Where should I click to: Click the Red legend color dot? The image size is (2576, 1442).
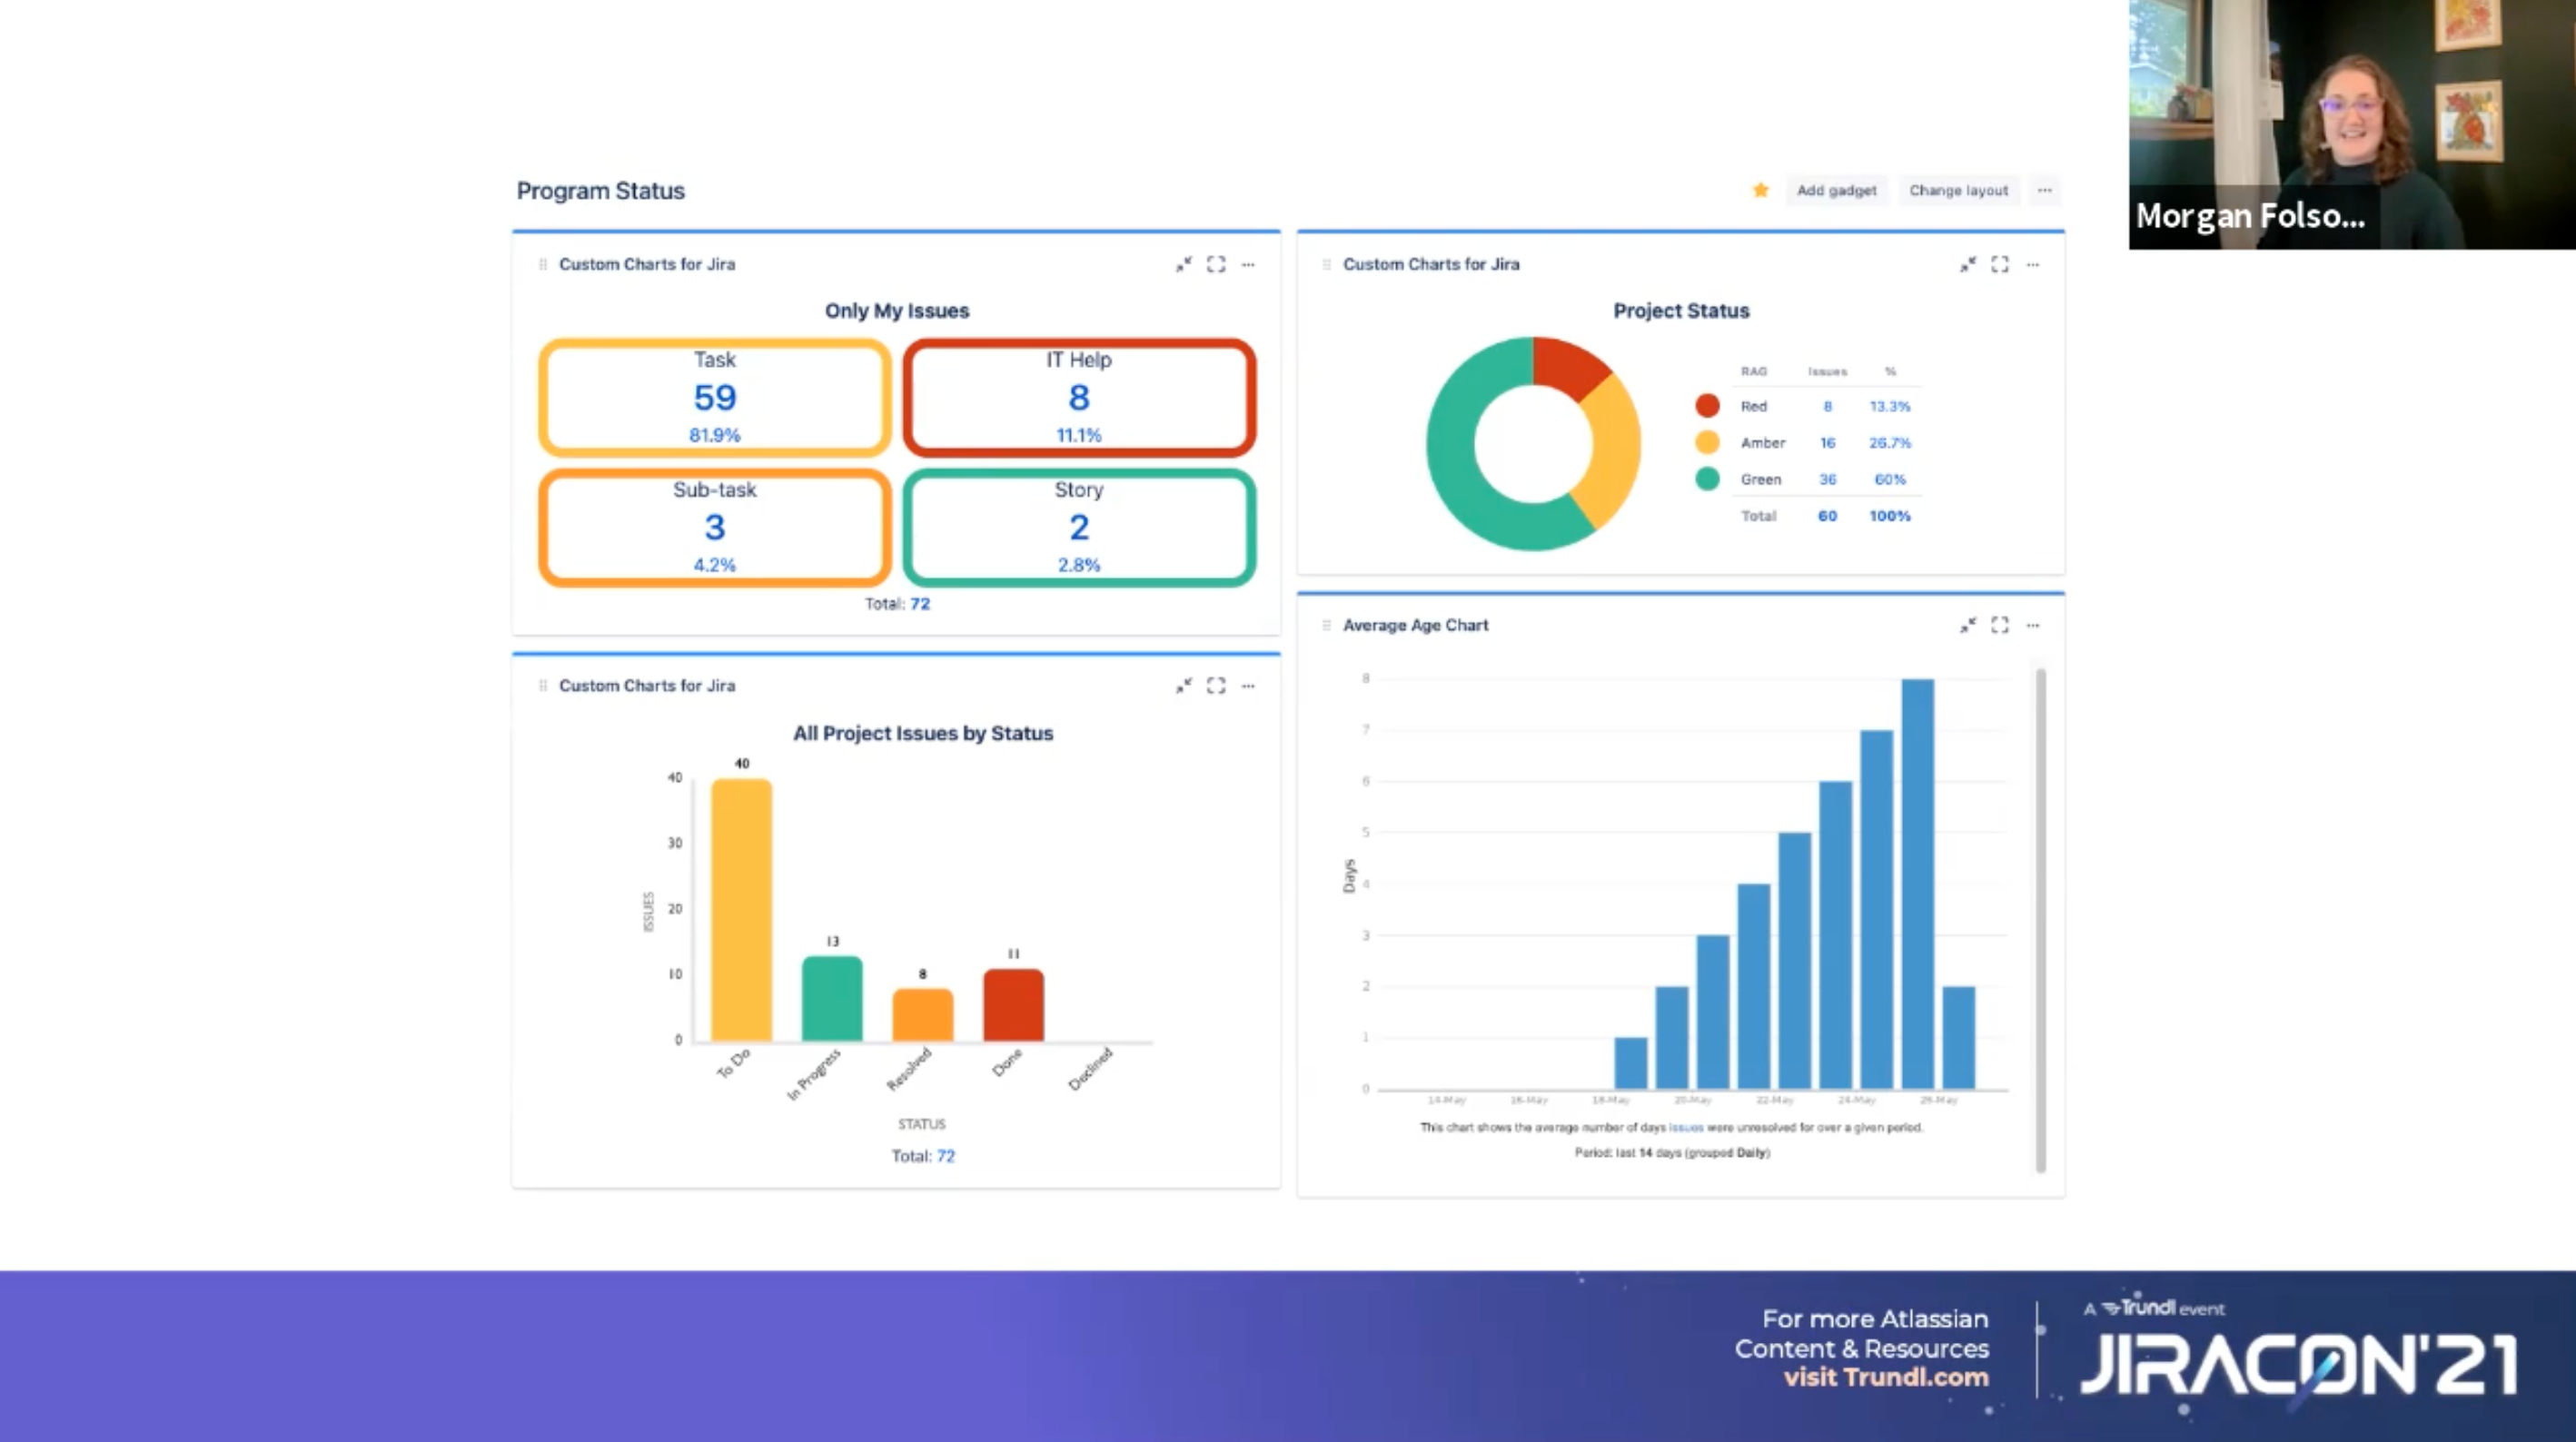pos(1707,405)
